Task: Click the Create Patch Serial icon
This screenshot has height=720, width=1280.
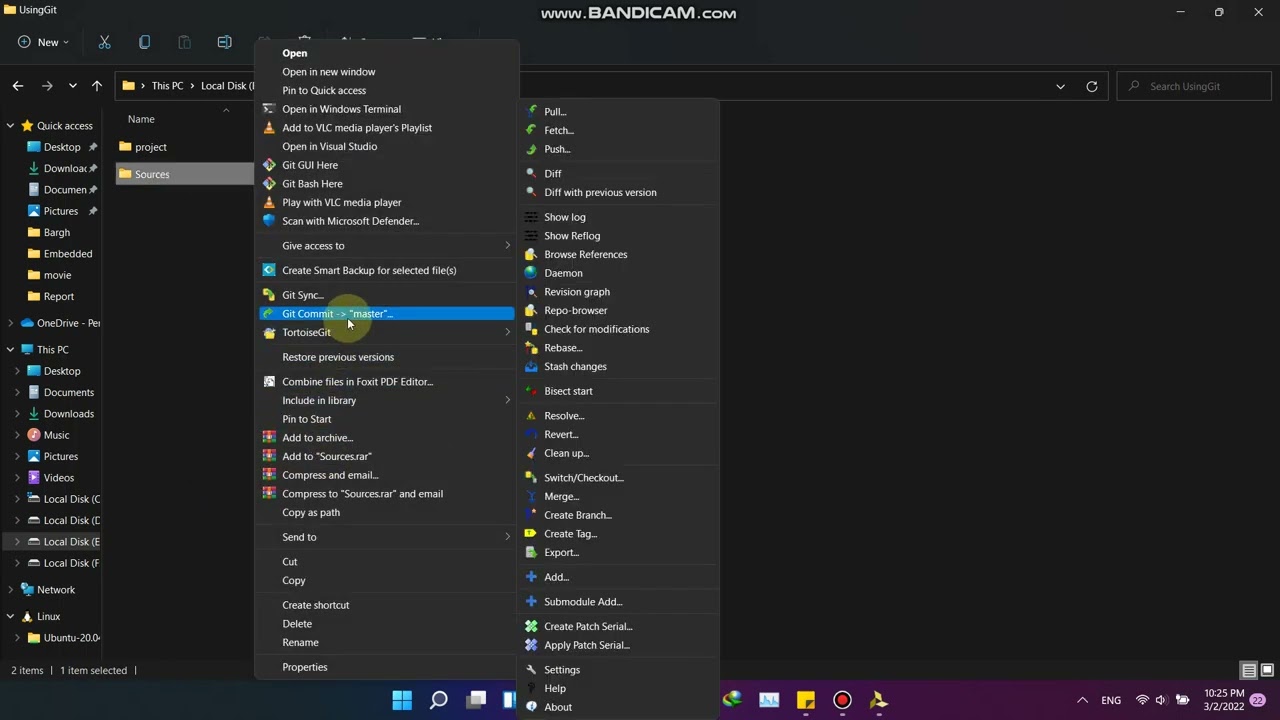Action: 532,627
